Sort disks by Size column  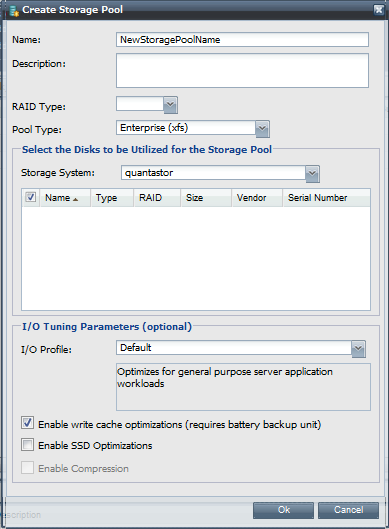point(206,198)
